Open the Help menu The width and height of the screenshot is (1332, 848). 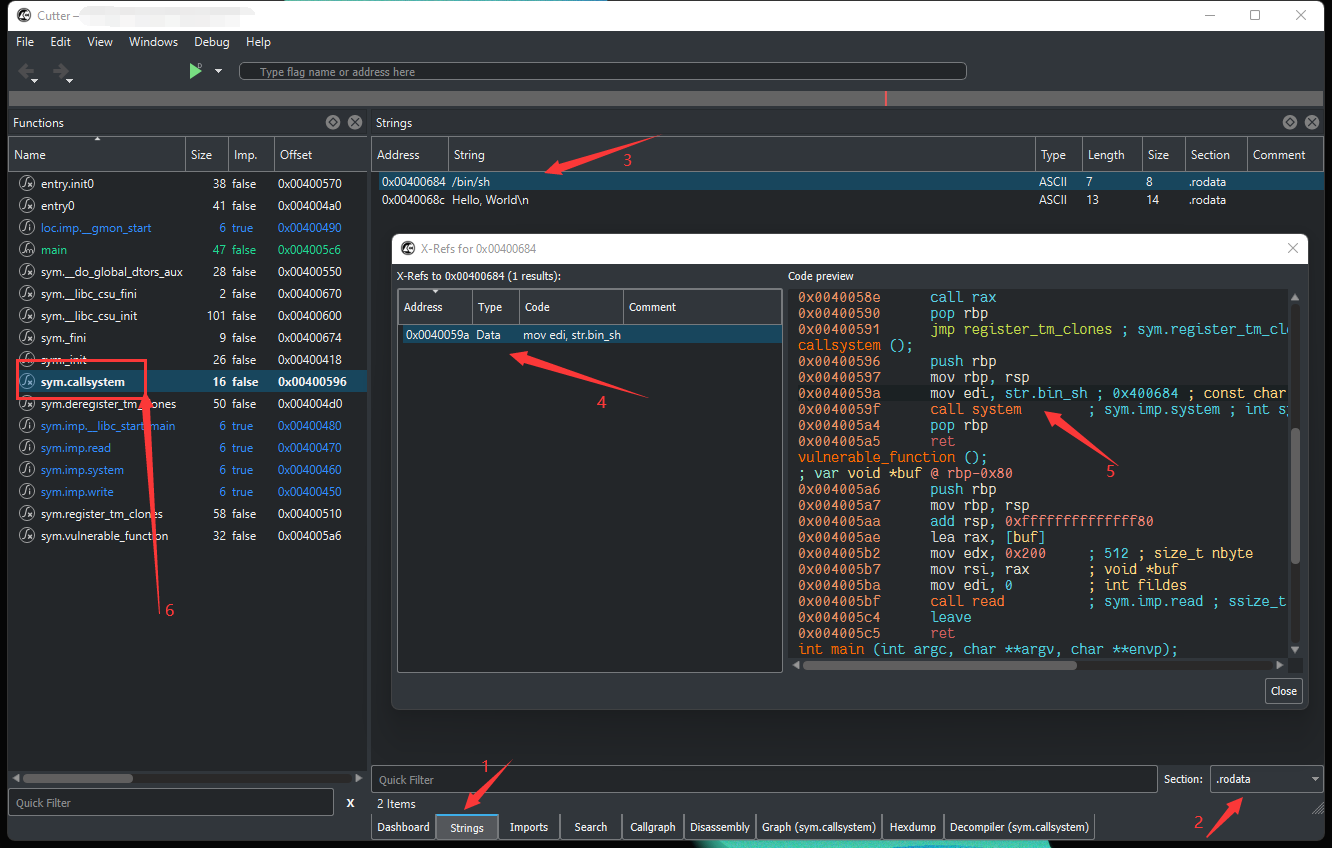(258, 42)
